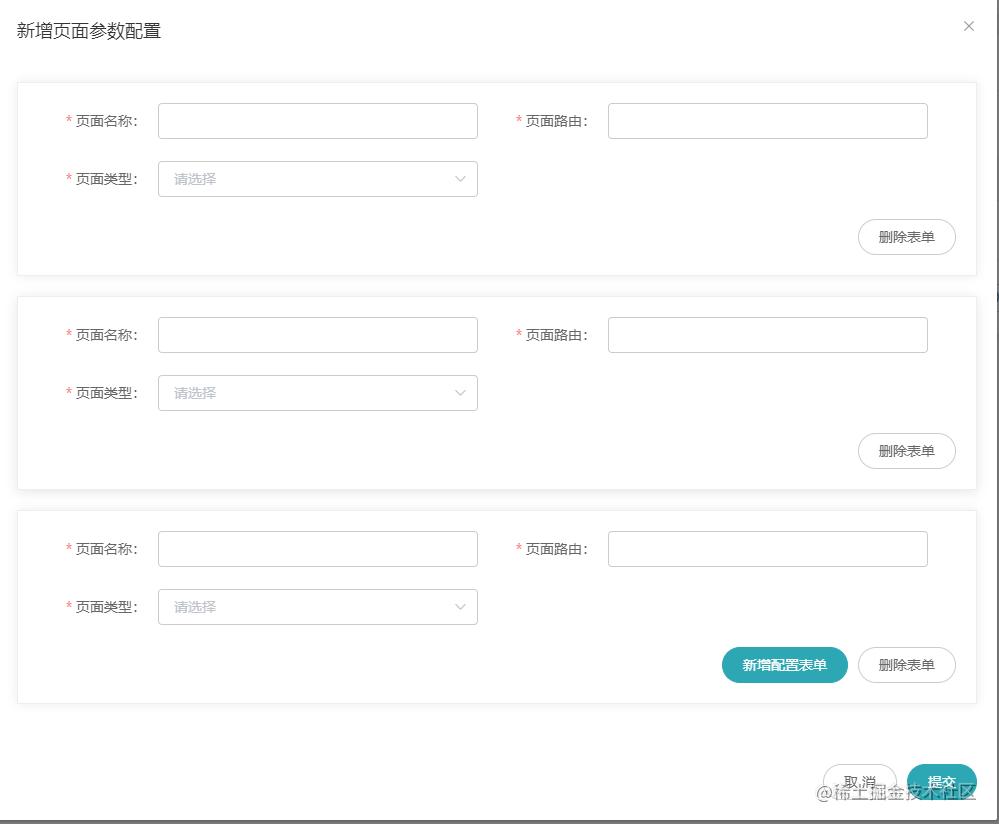Delete the second form via 删除表单
999x824 pixels.
click(906, 451)
